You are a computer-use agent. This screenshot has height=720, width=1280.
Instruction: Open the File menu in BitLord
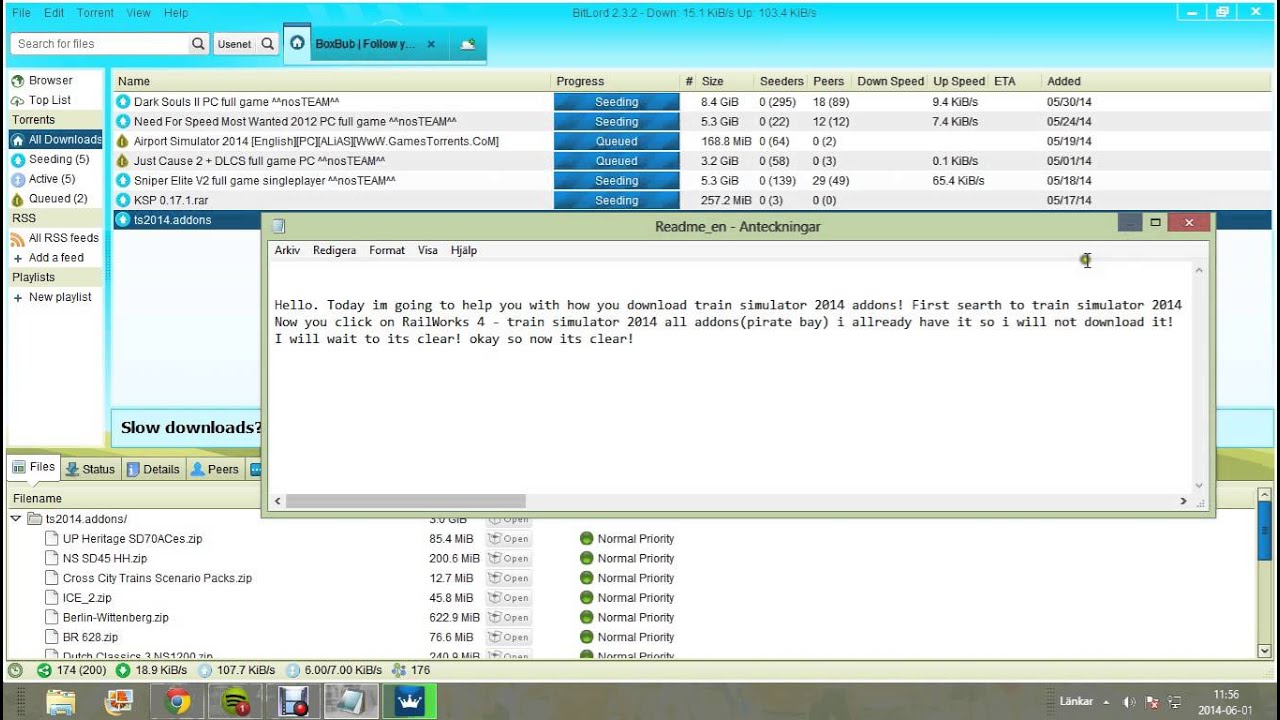pyautogui.click(x=21, y=13)
